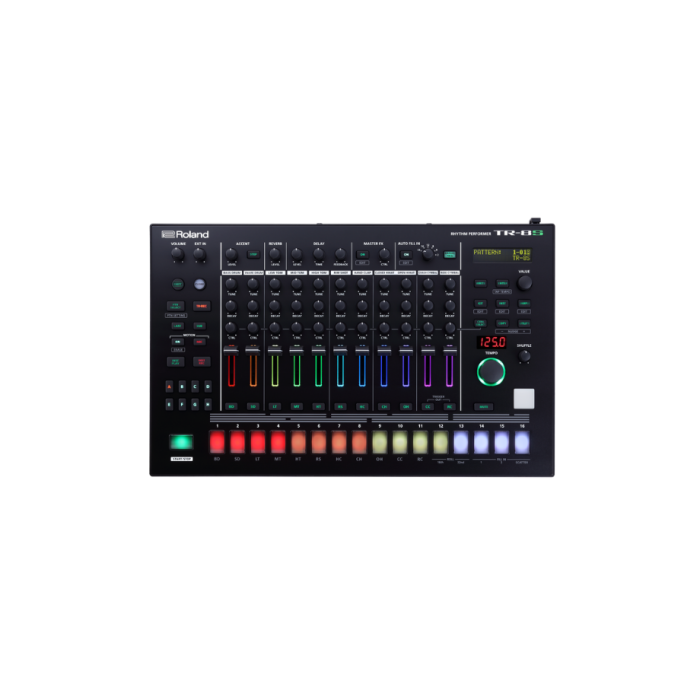The image size is (700, 700).
Task: Select the OH instrument select button
Action: (406, 406)
